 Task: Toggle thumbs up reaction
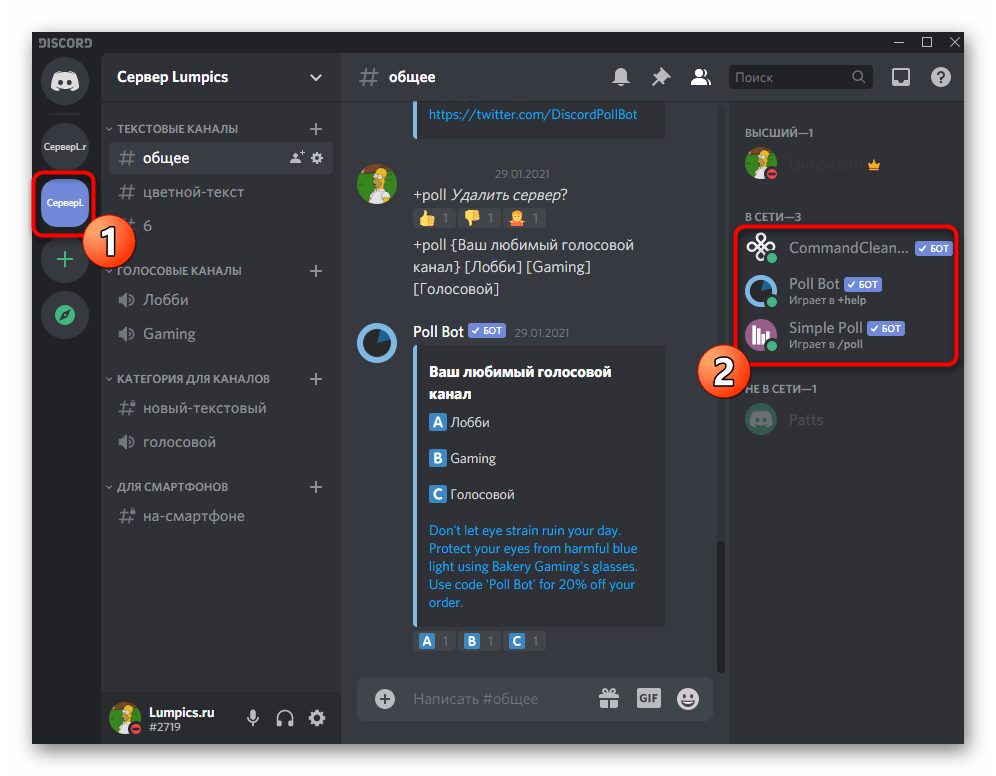point(434,218)
